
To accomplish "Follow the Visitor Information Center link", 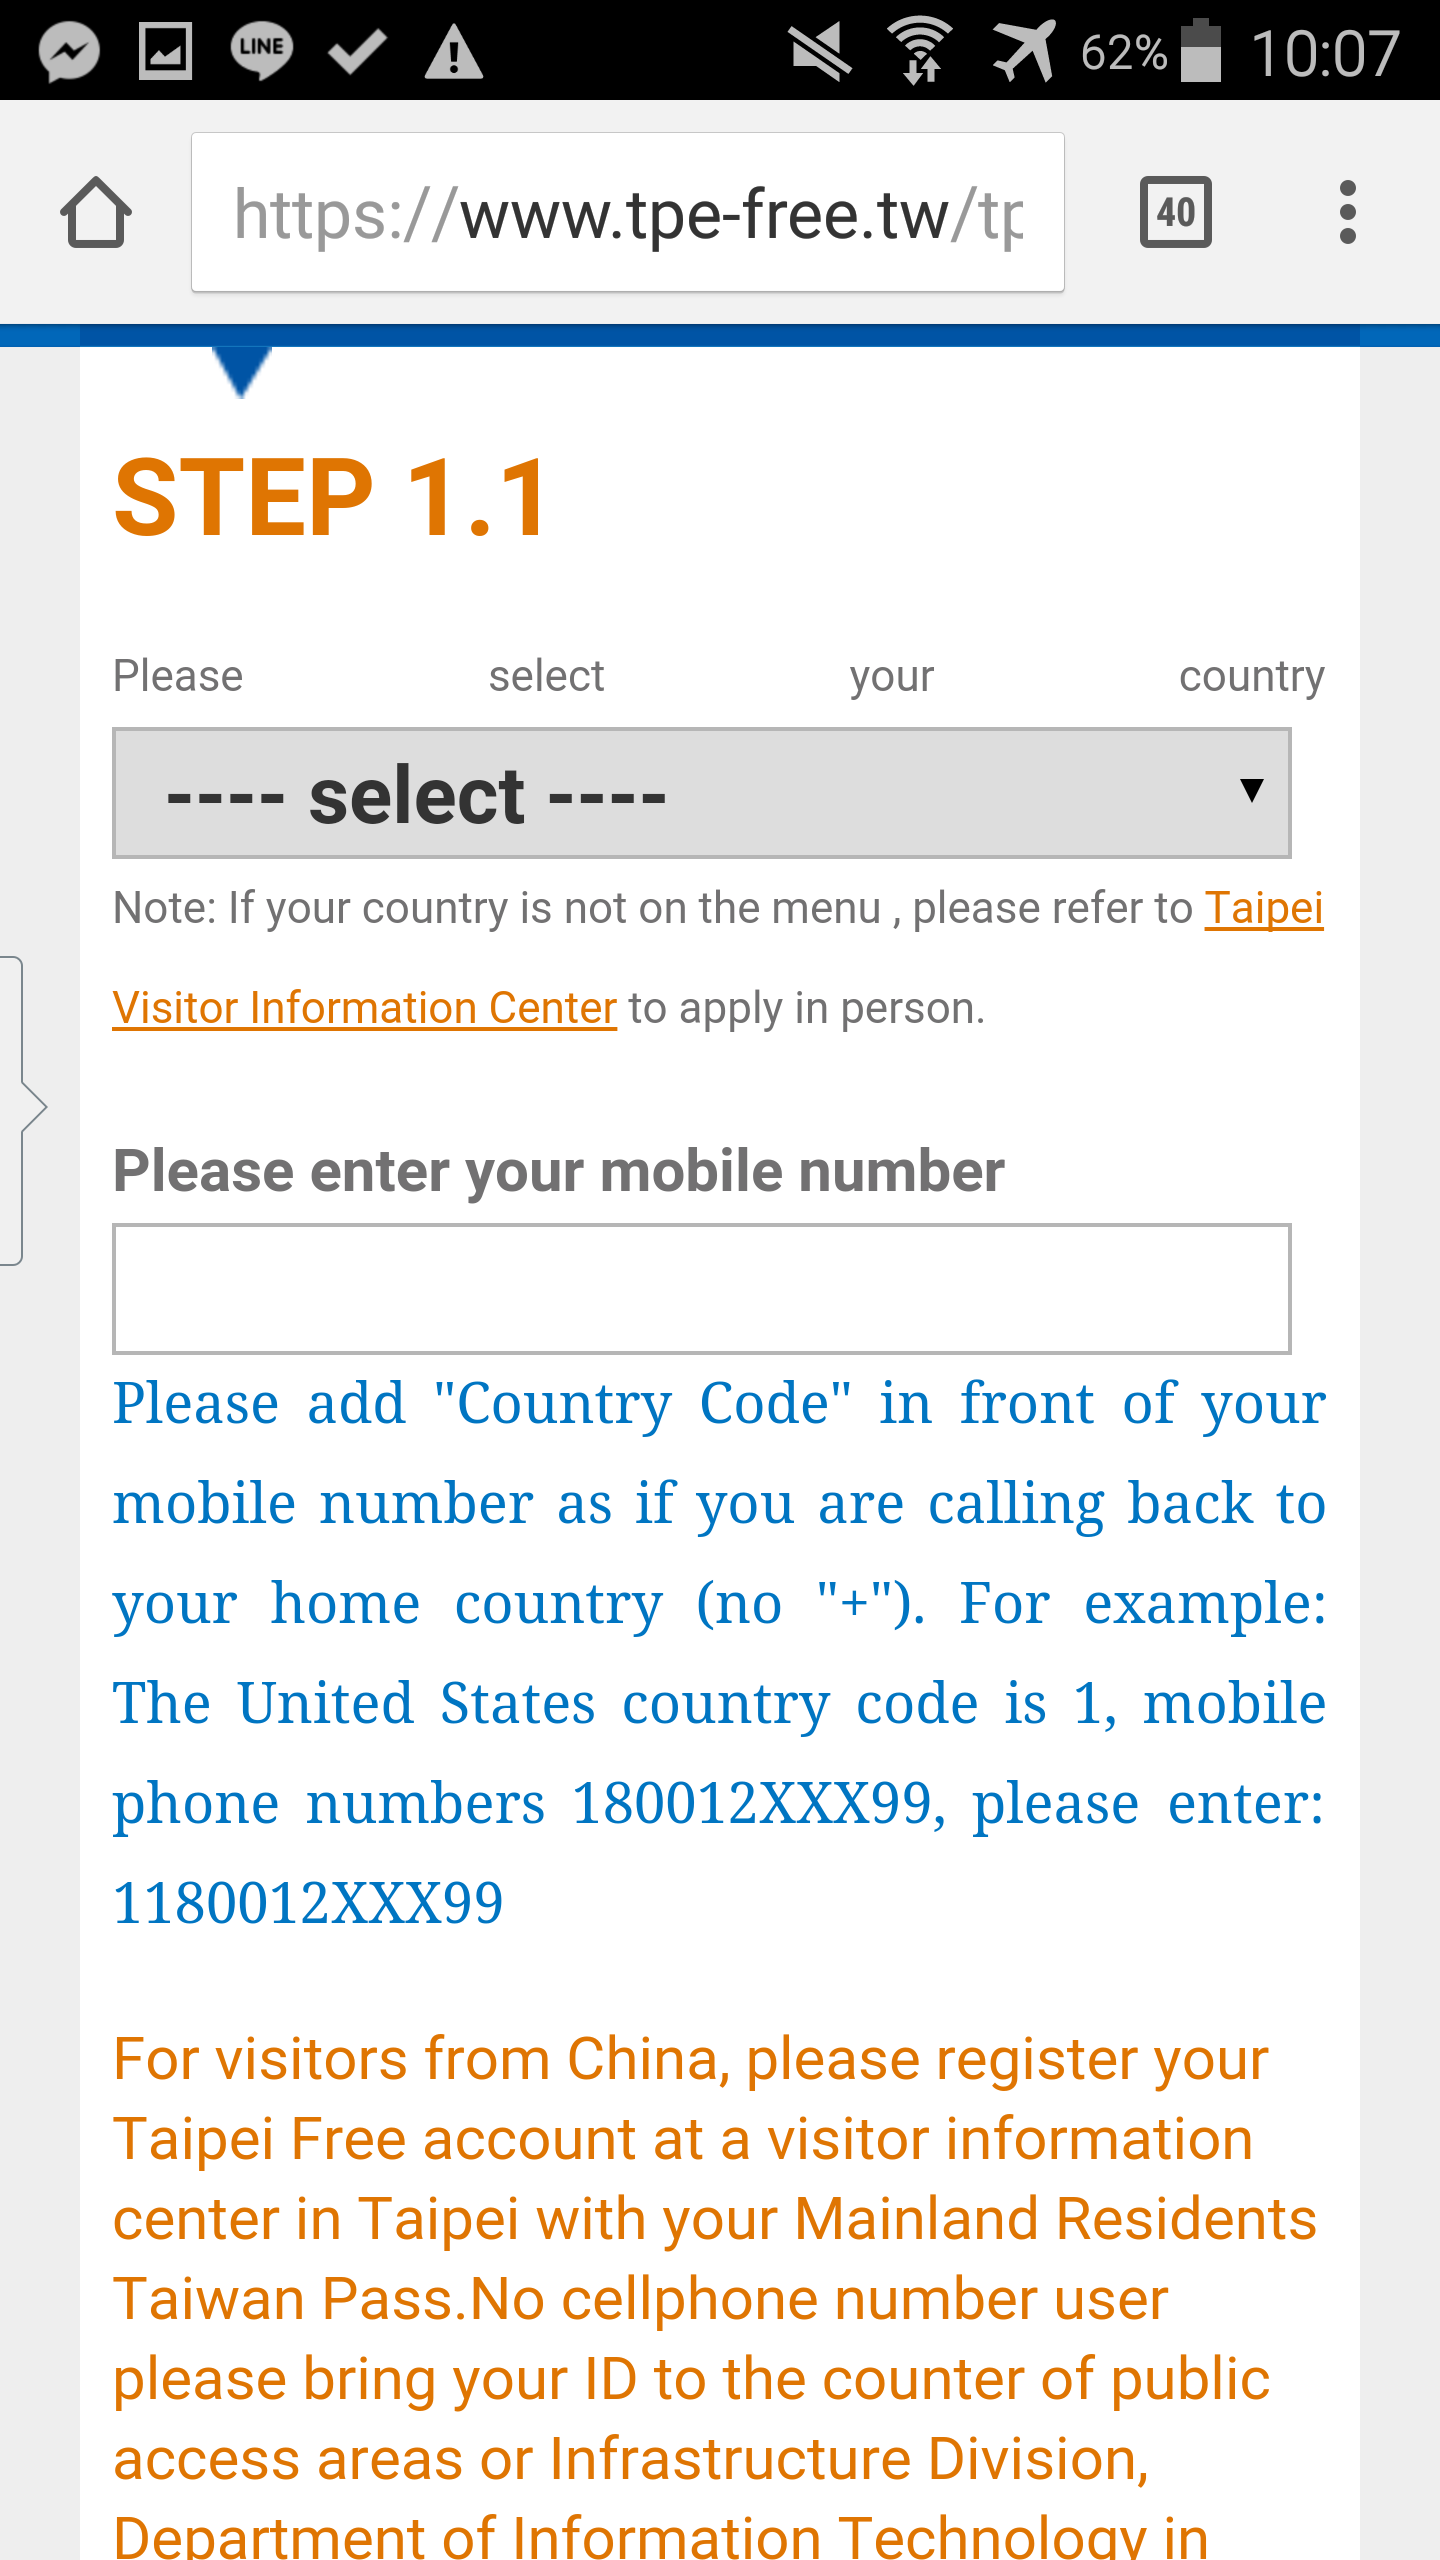I will [365, 1008].
